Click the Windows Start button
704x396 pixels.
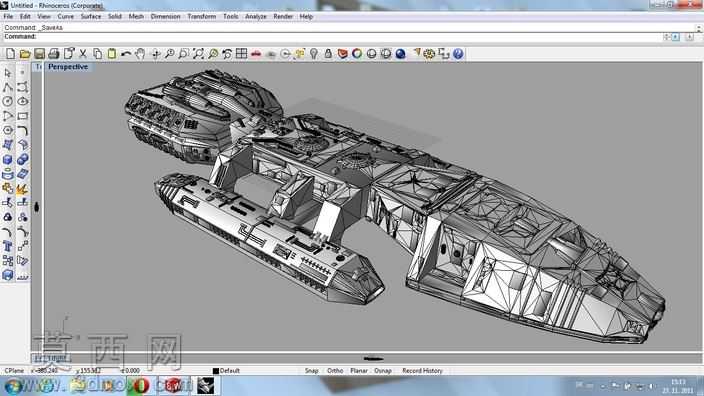(x=13, y=386)
